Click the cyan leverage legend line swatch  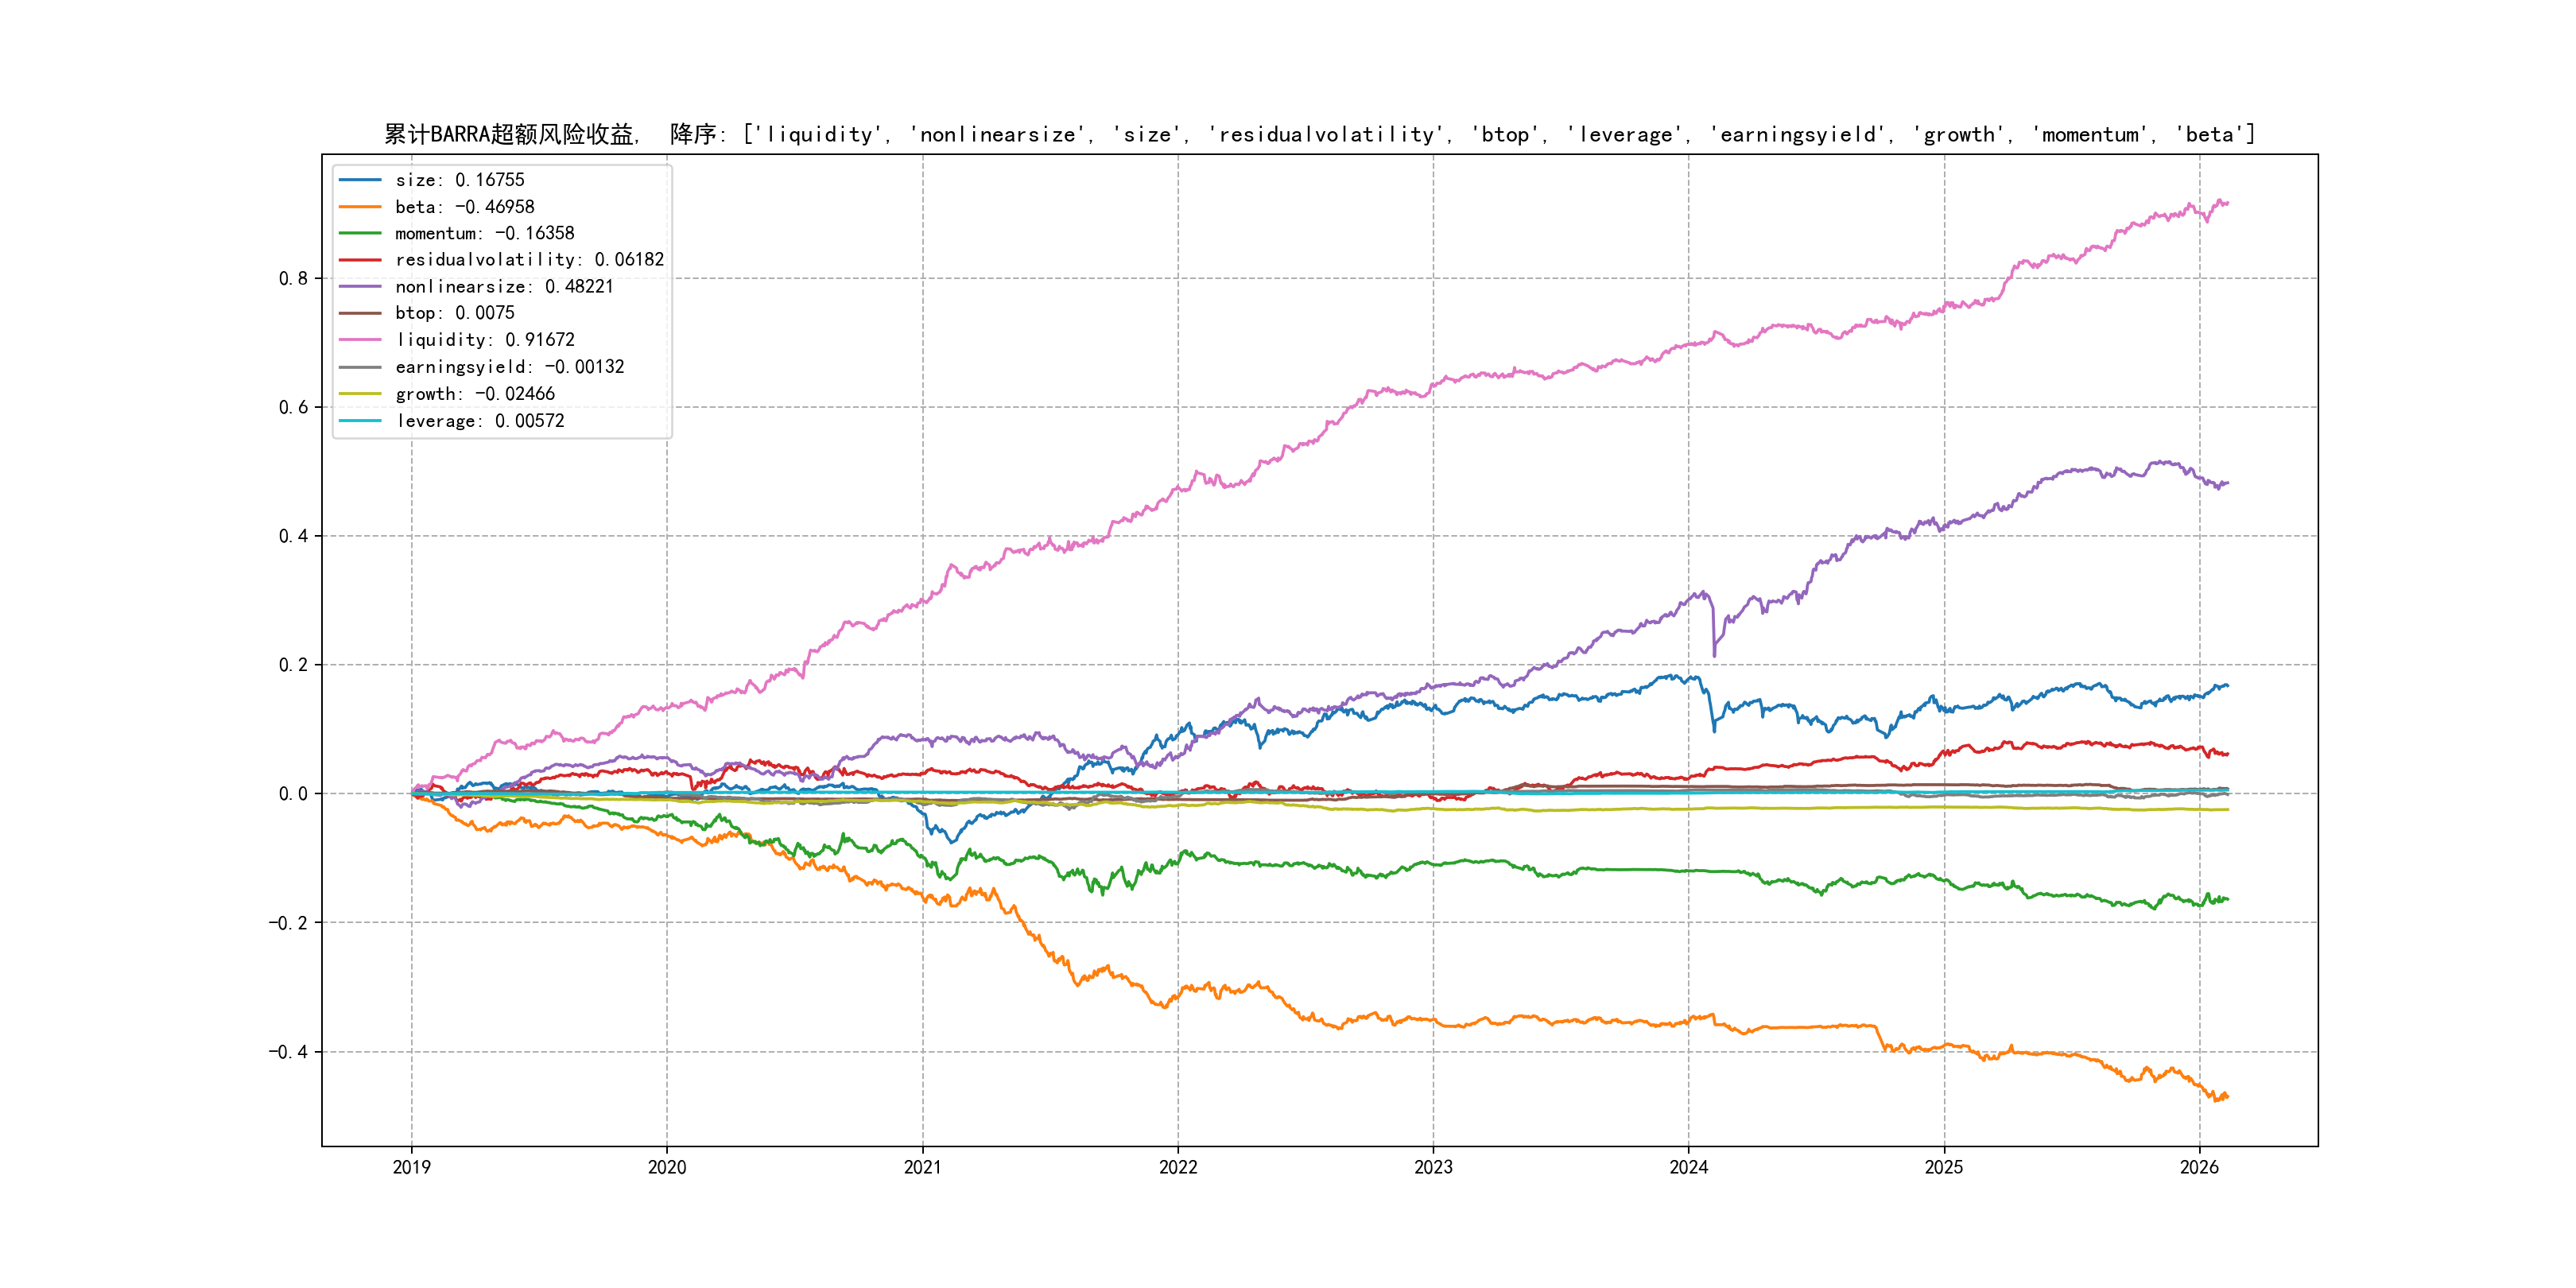click(x=360, y=421)
